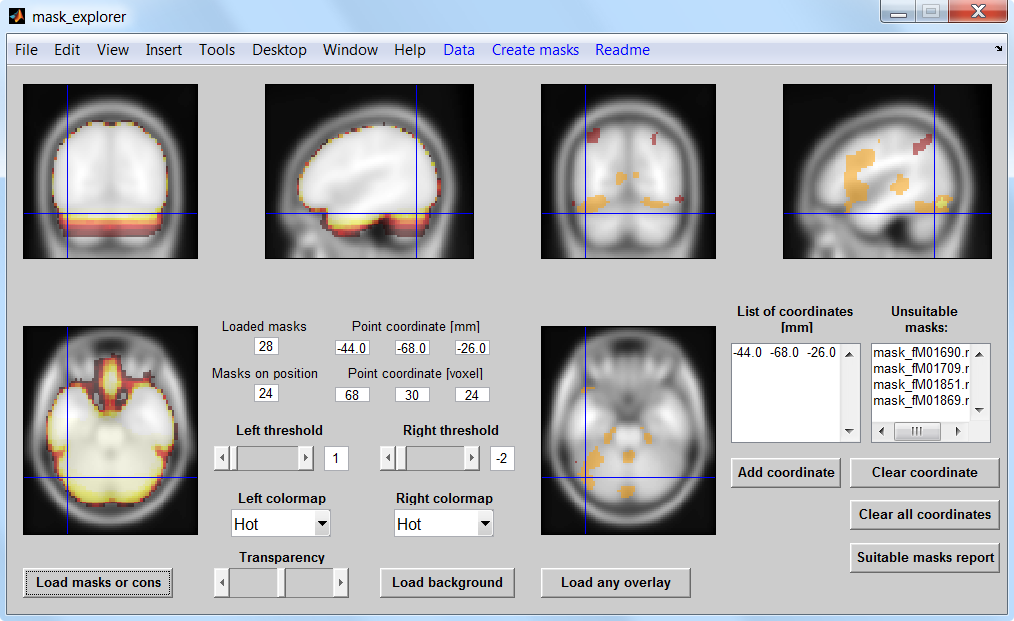Click the Load masks or cons button
Screen dimensions: 1014x621
(97, 582)
